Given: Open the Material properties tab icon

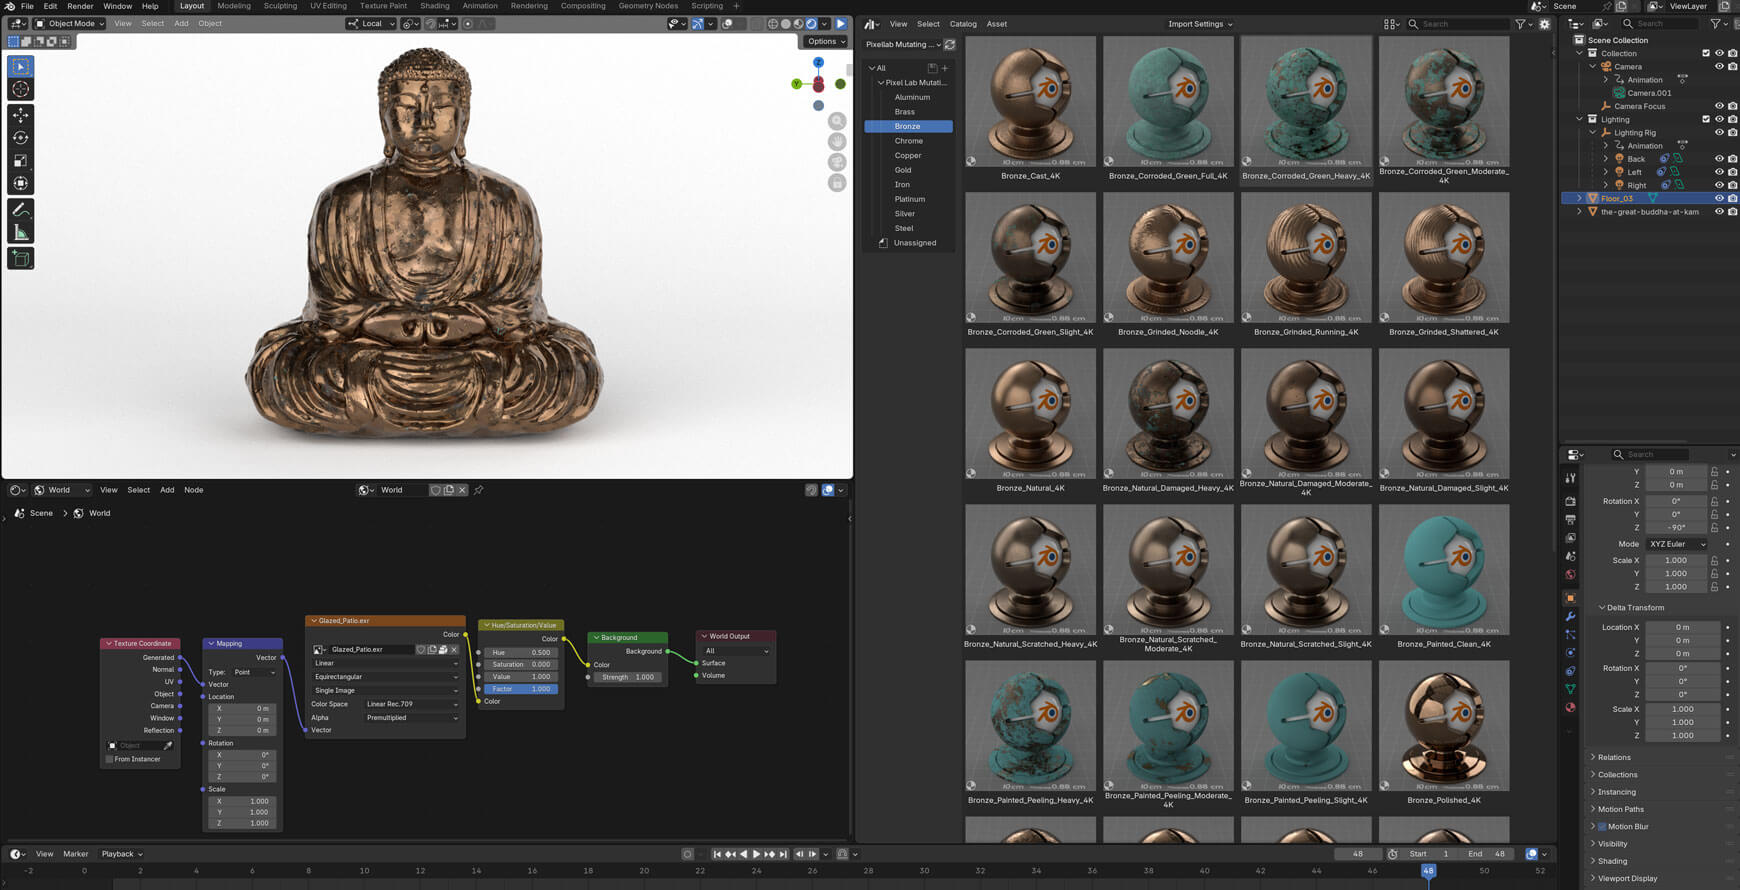Looking at the screenshot, I should click(1570, 708).
